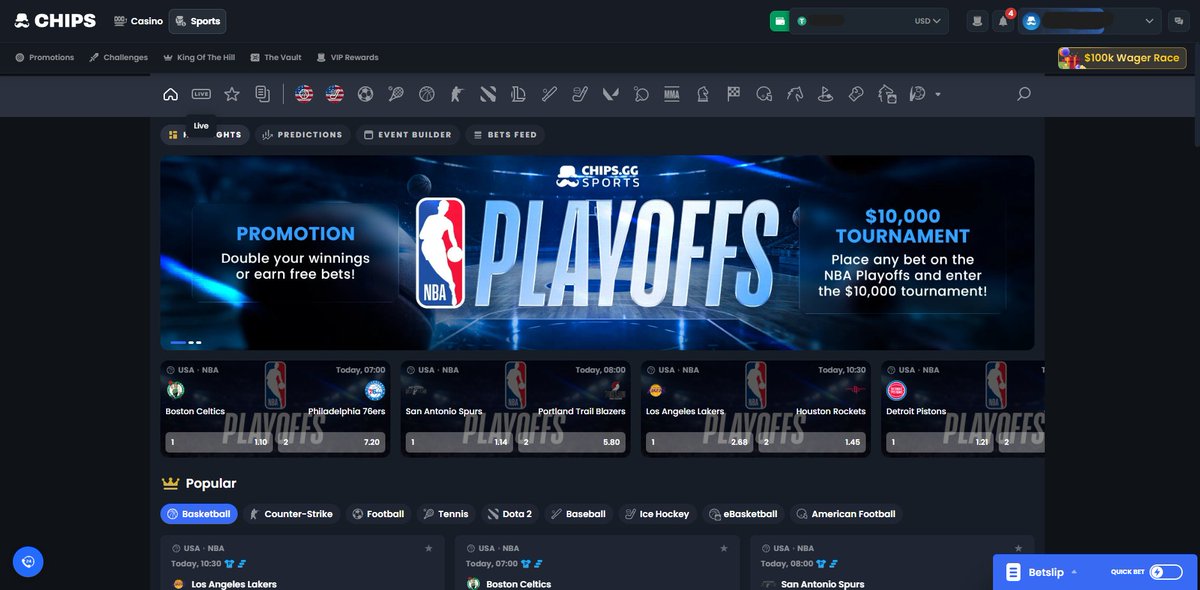The height and width of the screenshot is (590, 1200).
Task: Select the golf flag icon
Action: coord(826,94)
